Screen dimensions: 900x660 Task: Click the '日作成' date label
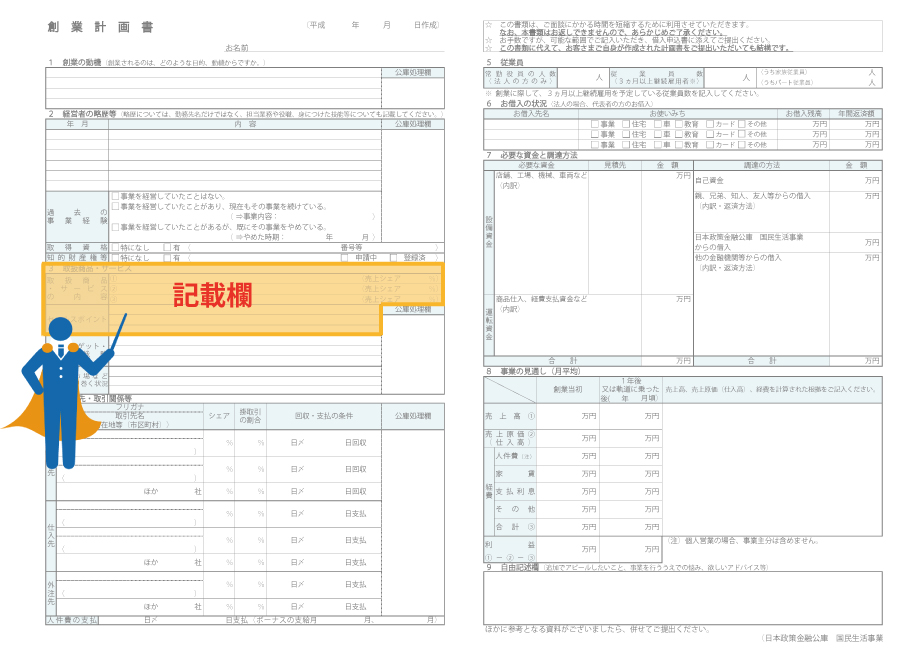(x=426, y=25)
